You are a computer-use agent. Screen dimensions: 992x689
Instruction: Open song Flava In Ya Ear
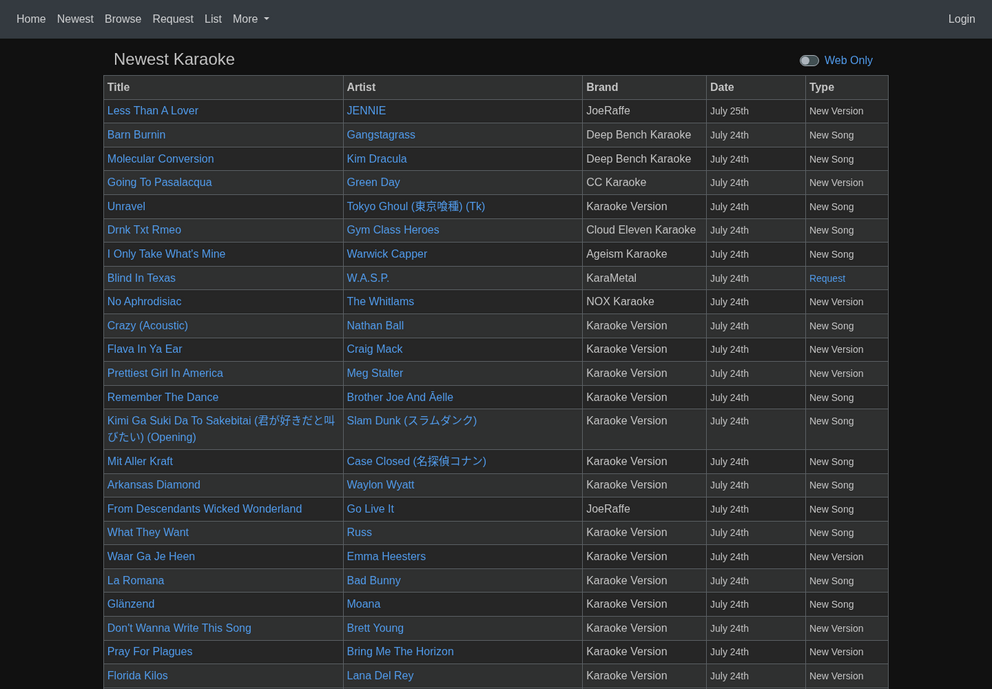144,349
